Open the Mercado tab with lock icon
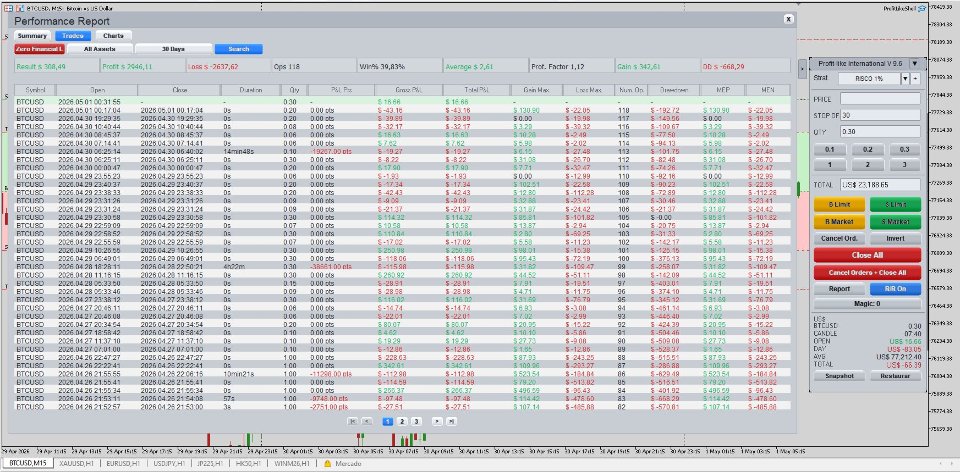The image size is (960, 472). pos(342,463)
